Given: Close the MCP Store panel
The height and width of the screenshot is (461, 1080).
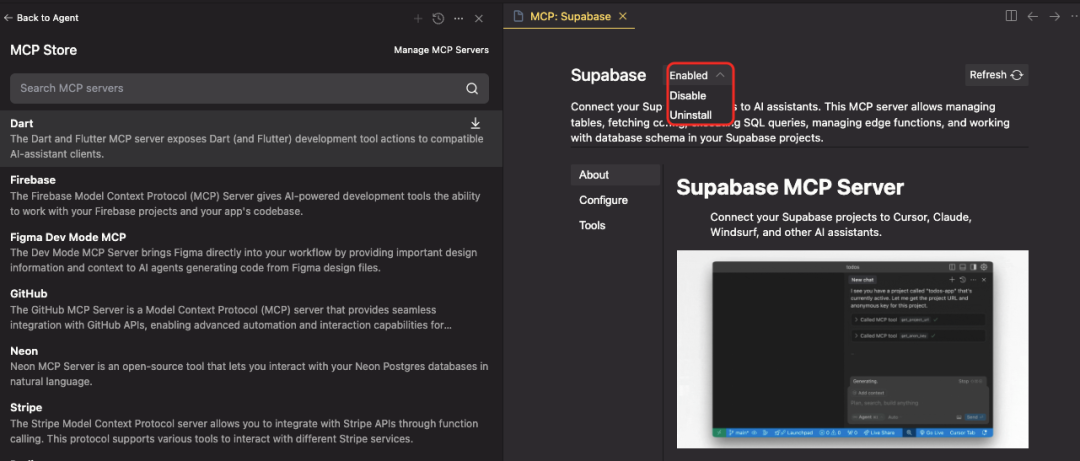Looking at the screenshot, I should pos(479,19).
